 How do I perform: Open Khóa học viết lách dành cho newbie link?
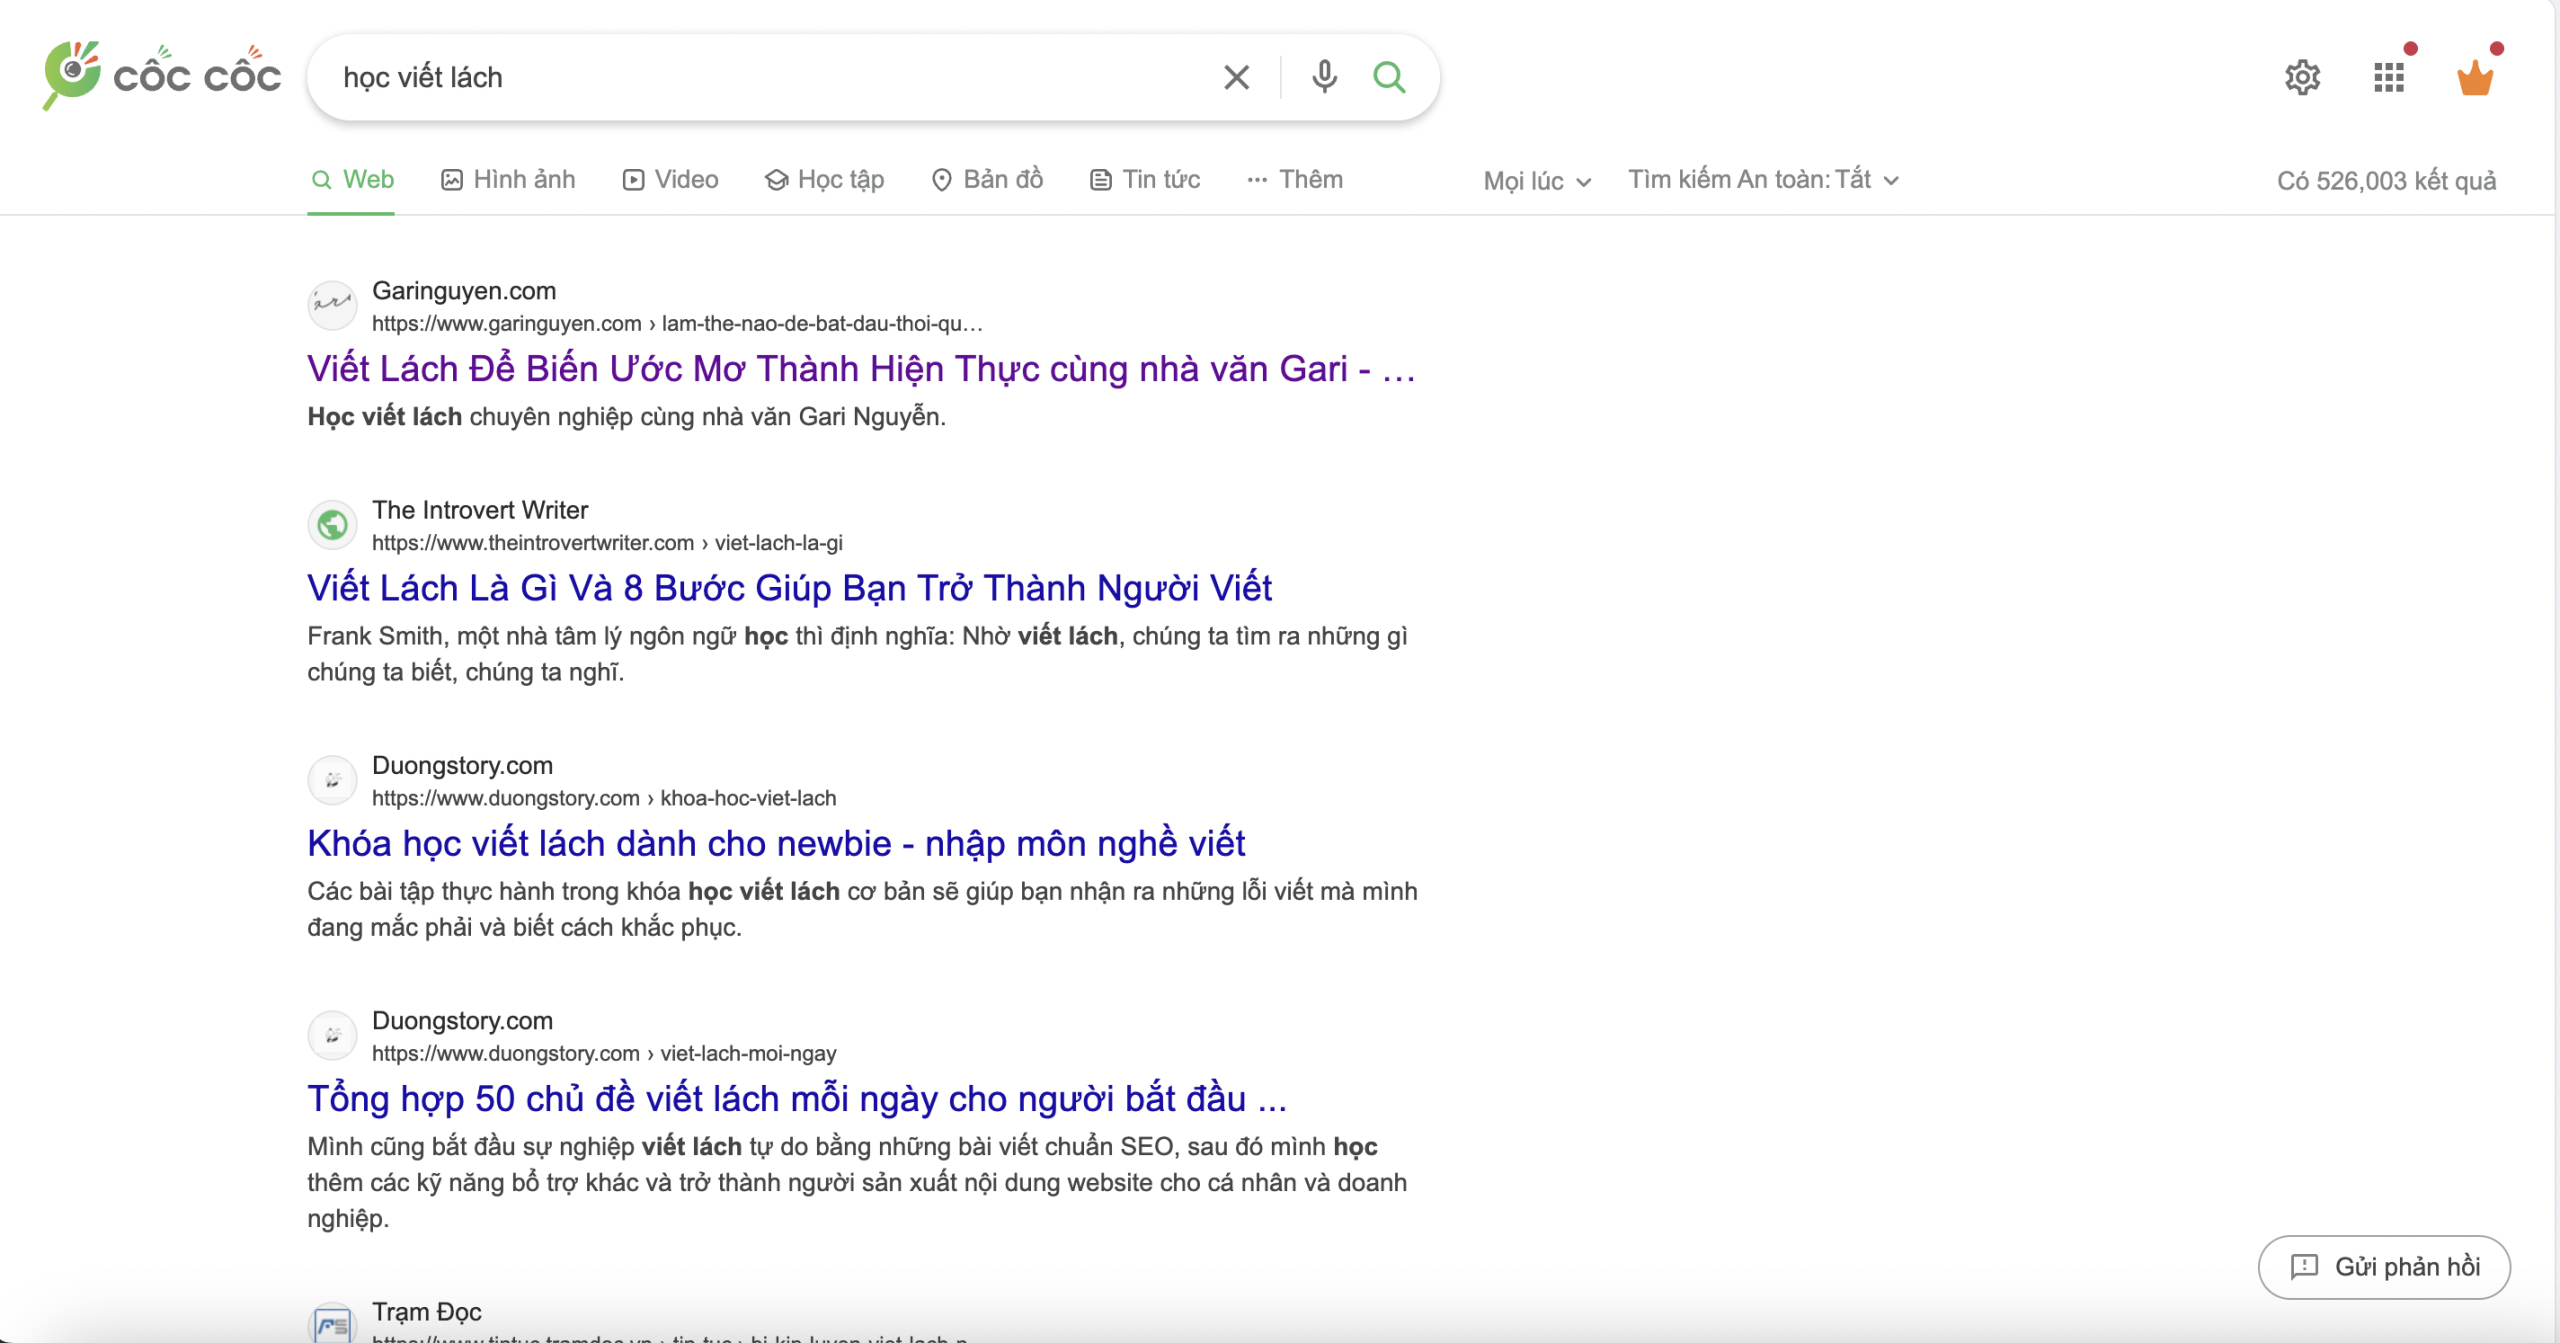775,843
